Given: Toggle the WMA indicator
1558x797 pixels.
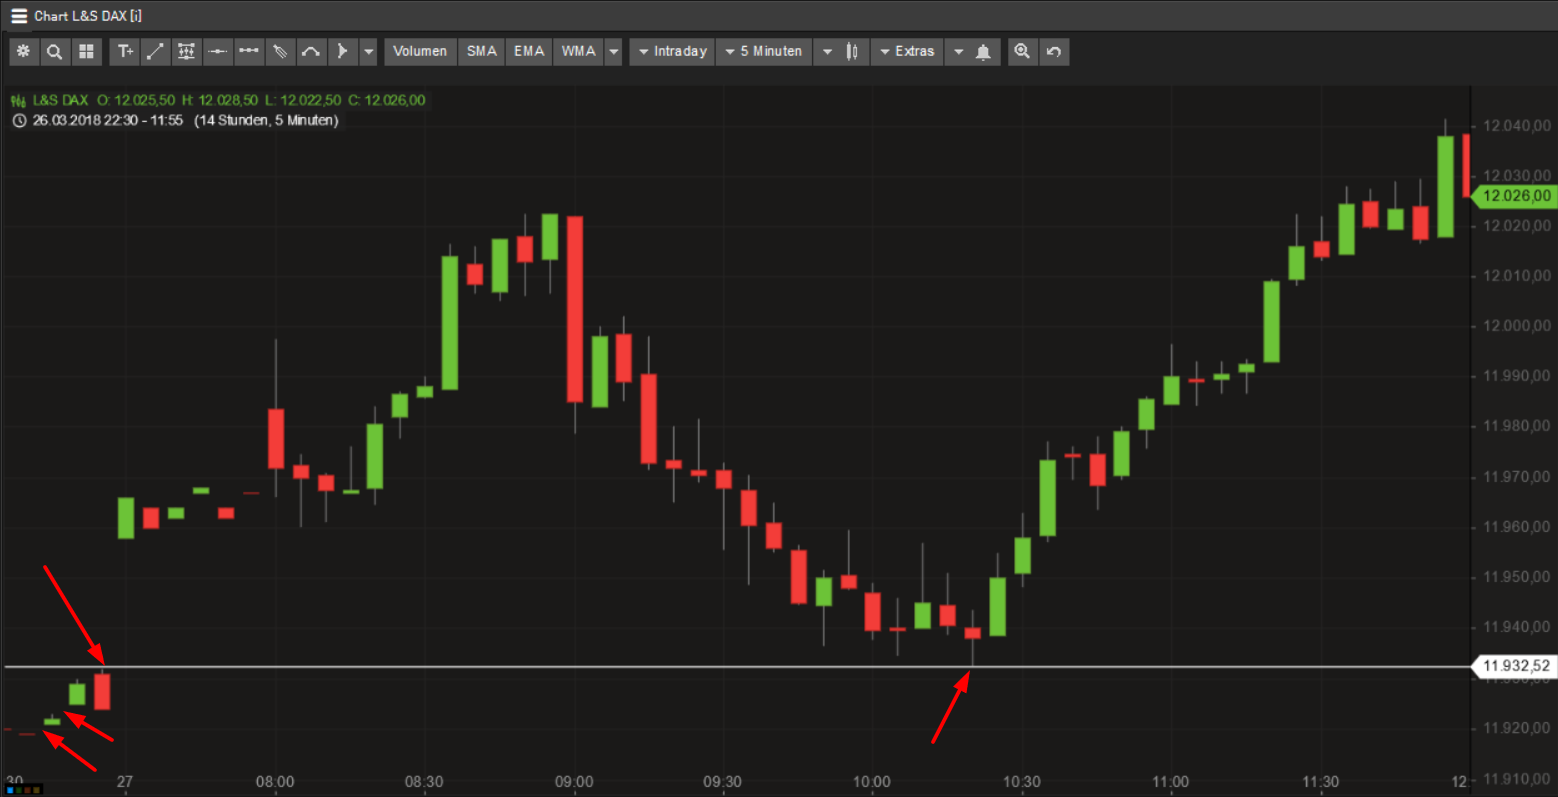Looking at the screenshot, I should [x=578, y=51].
